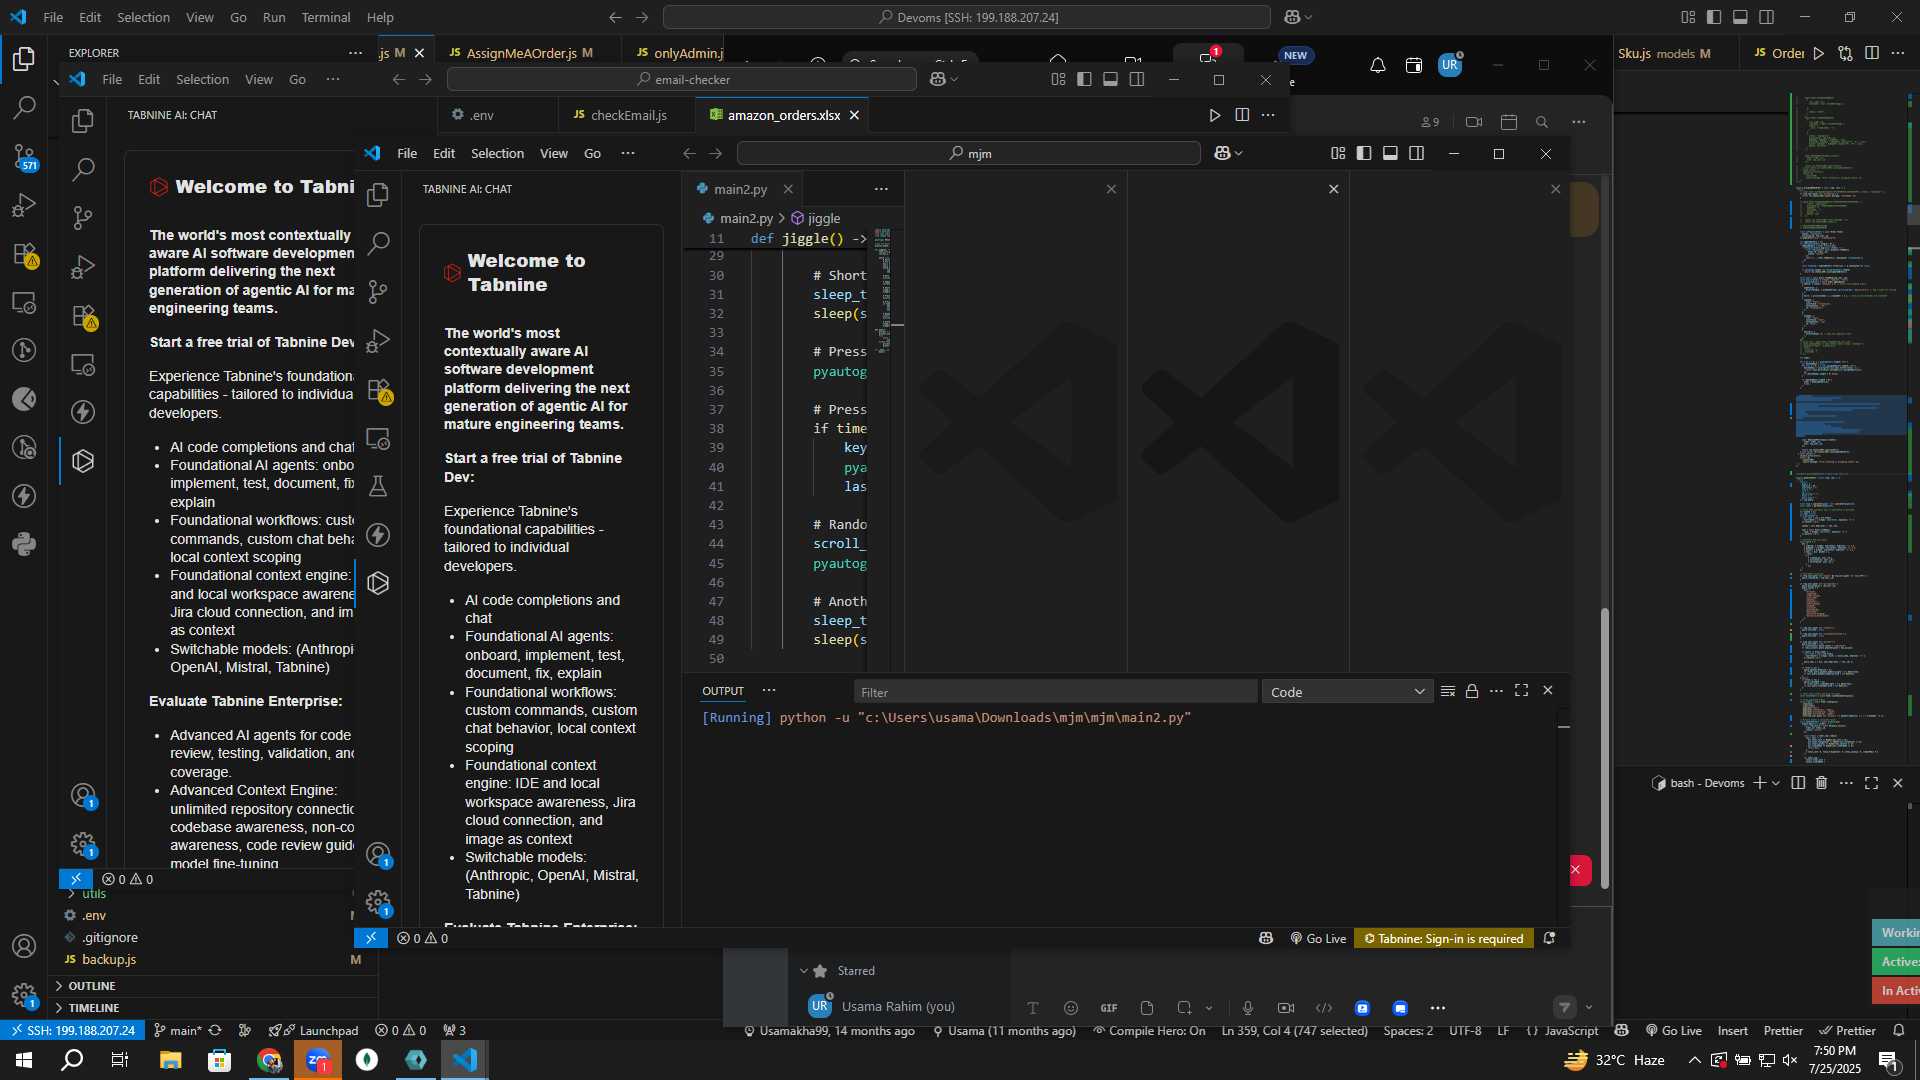Toggle bottom panel in Devoms window
1920x1080 pixels.
(1740, 17)
